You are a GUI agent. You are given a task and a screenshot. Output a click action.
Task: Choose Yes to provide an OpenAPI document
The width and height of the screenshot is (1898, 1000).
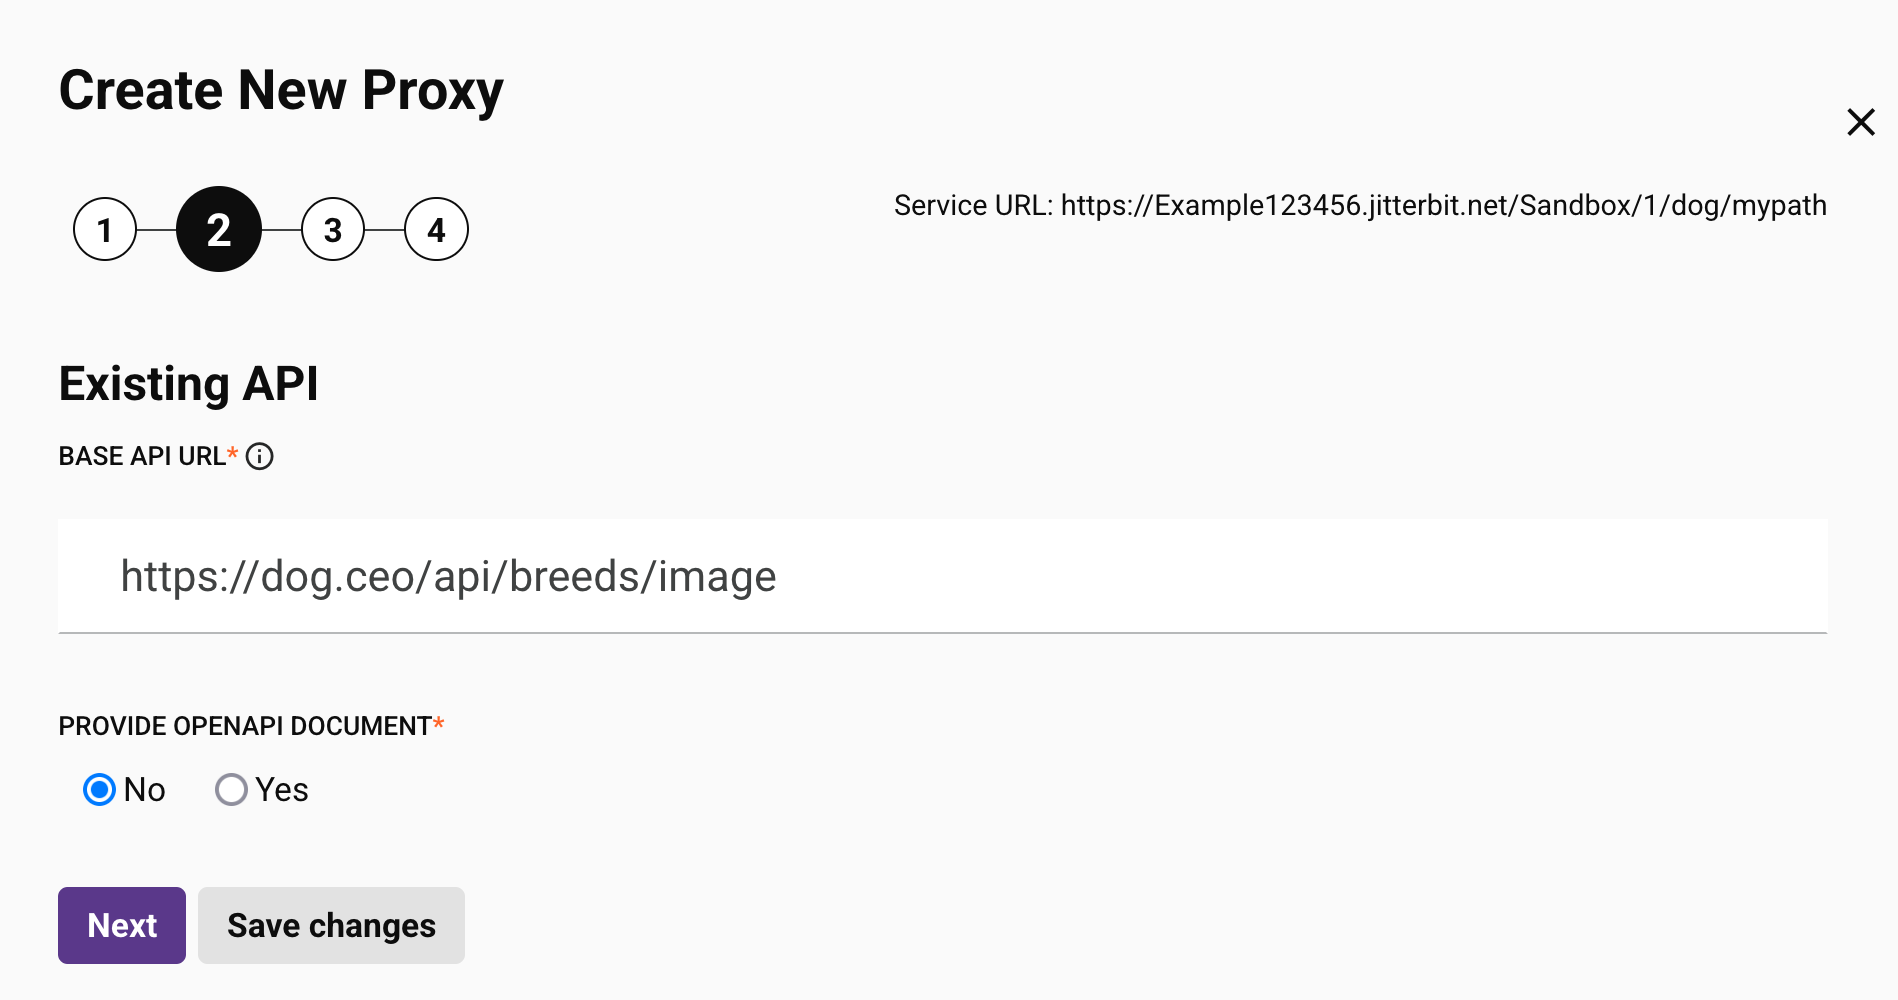coord(231,790)
